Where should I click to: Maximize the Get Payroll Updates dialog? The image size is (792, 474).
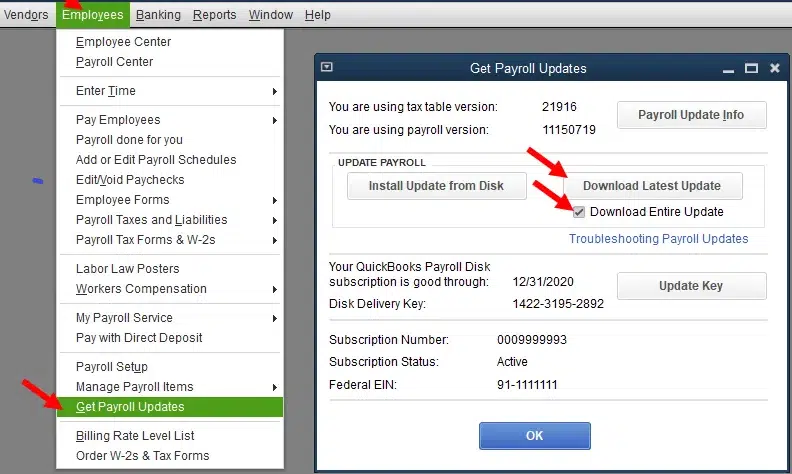pos(751,68)
